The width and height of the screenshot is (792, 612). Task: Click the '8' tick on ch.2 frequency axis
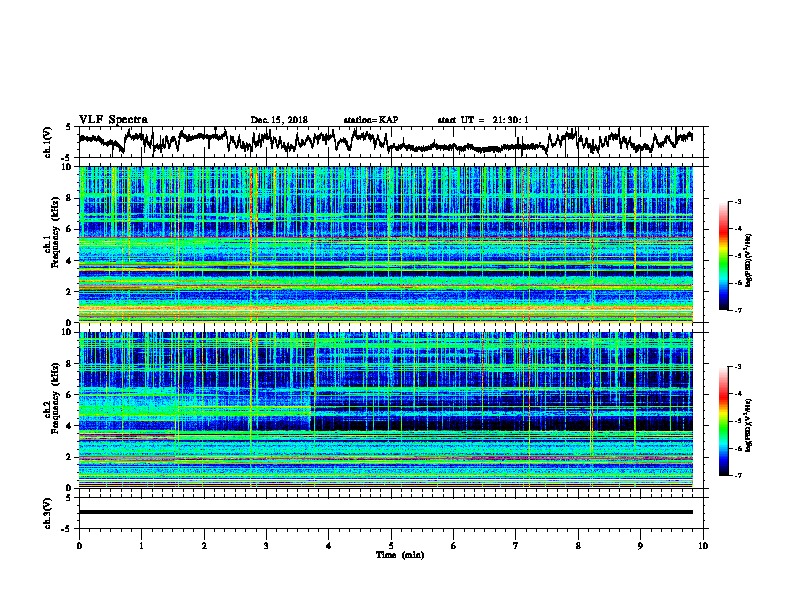point(70,364)
